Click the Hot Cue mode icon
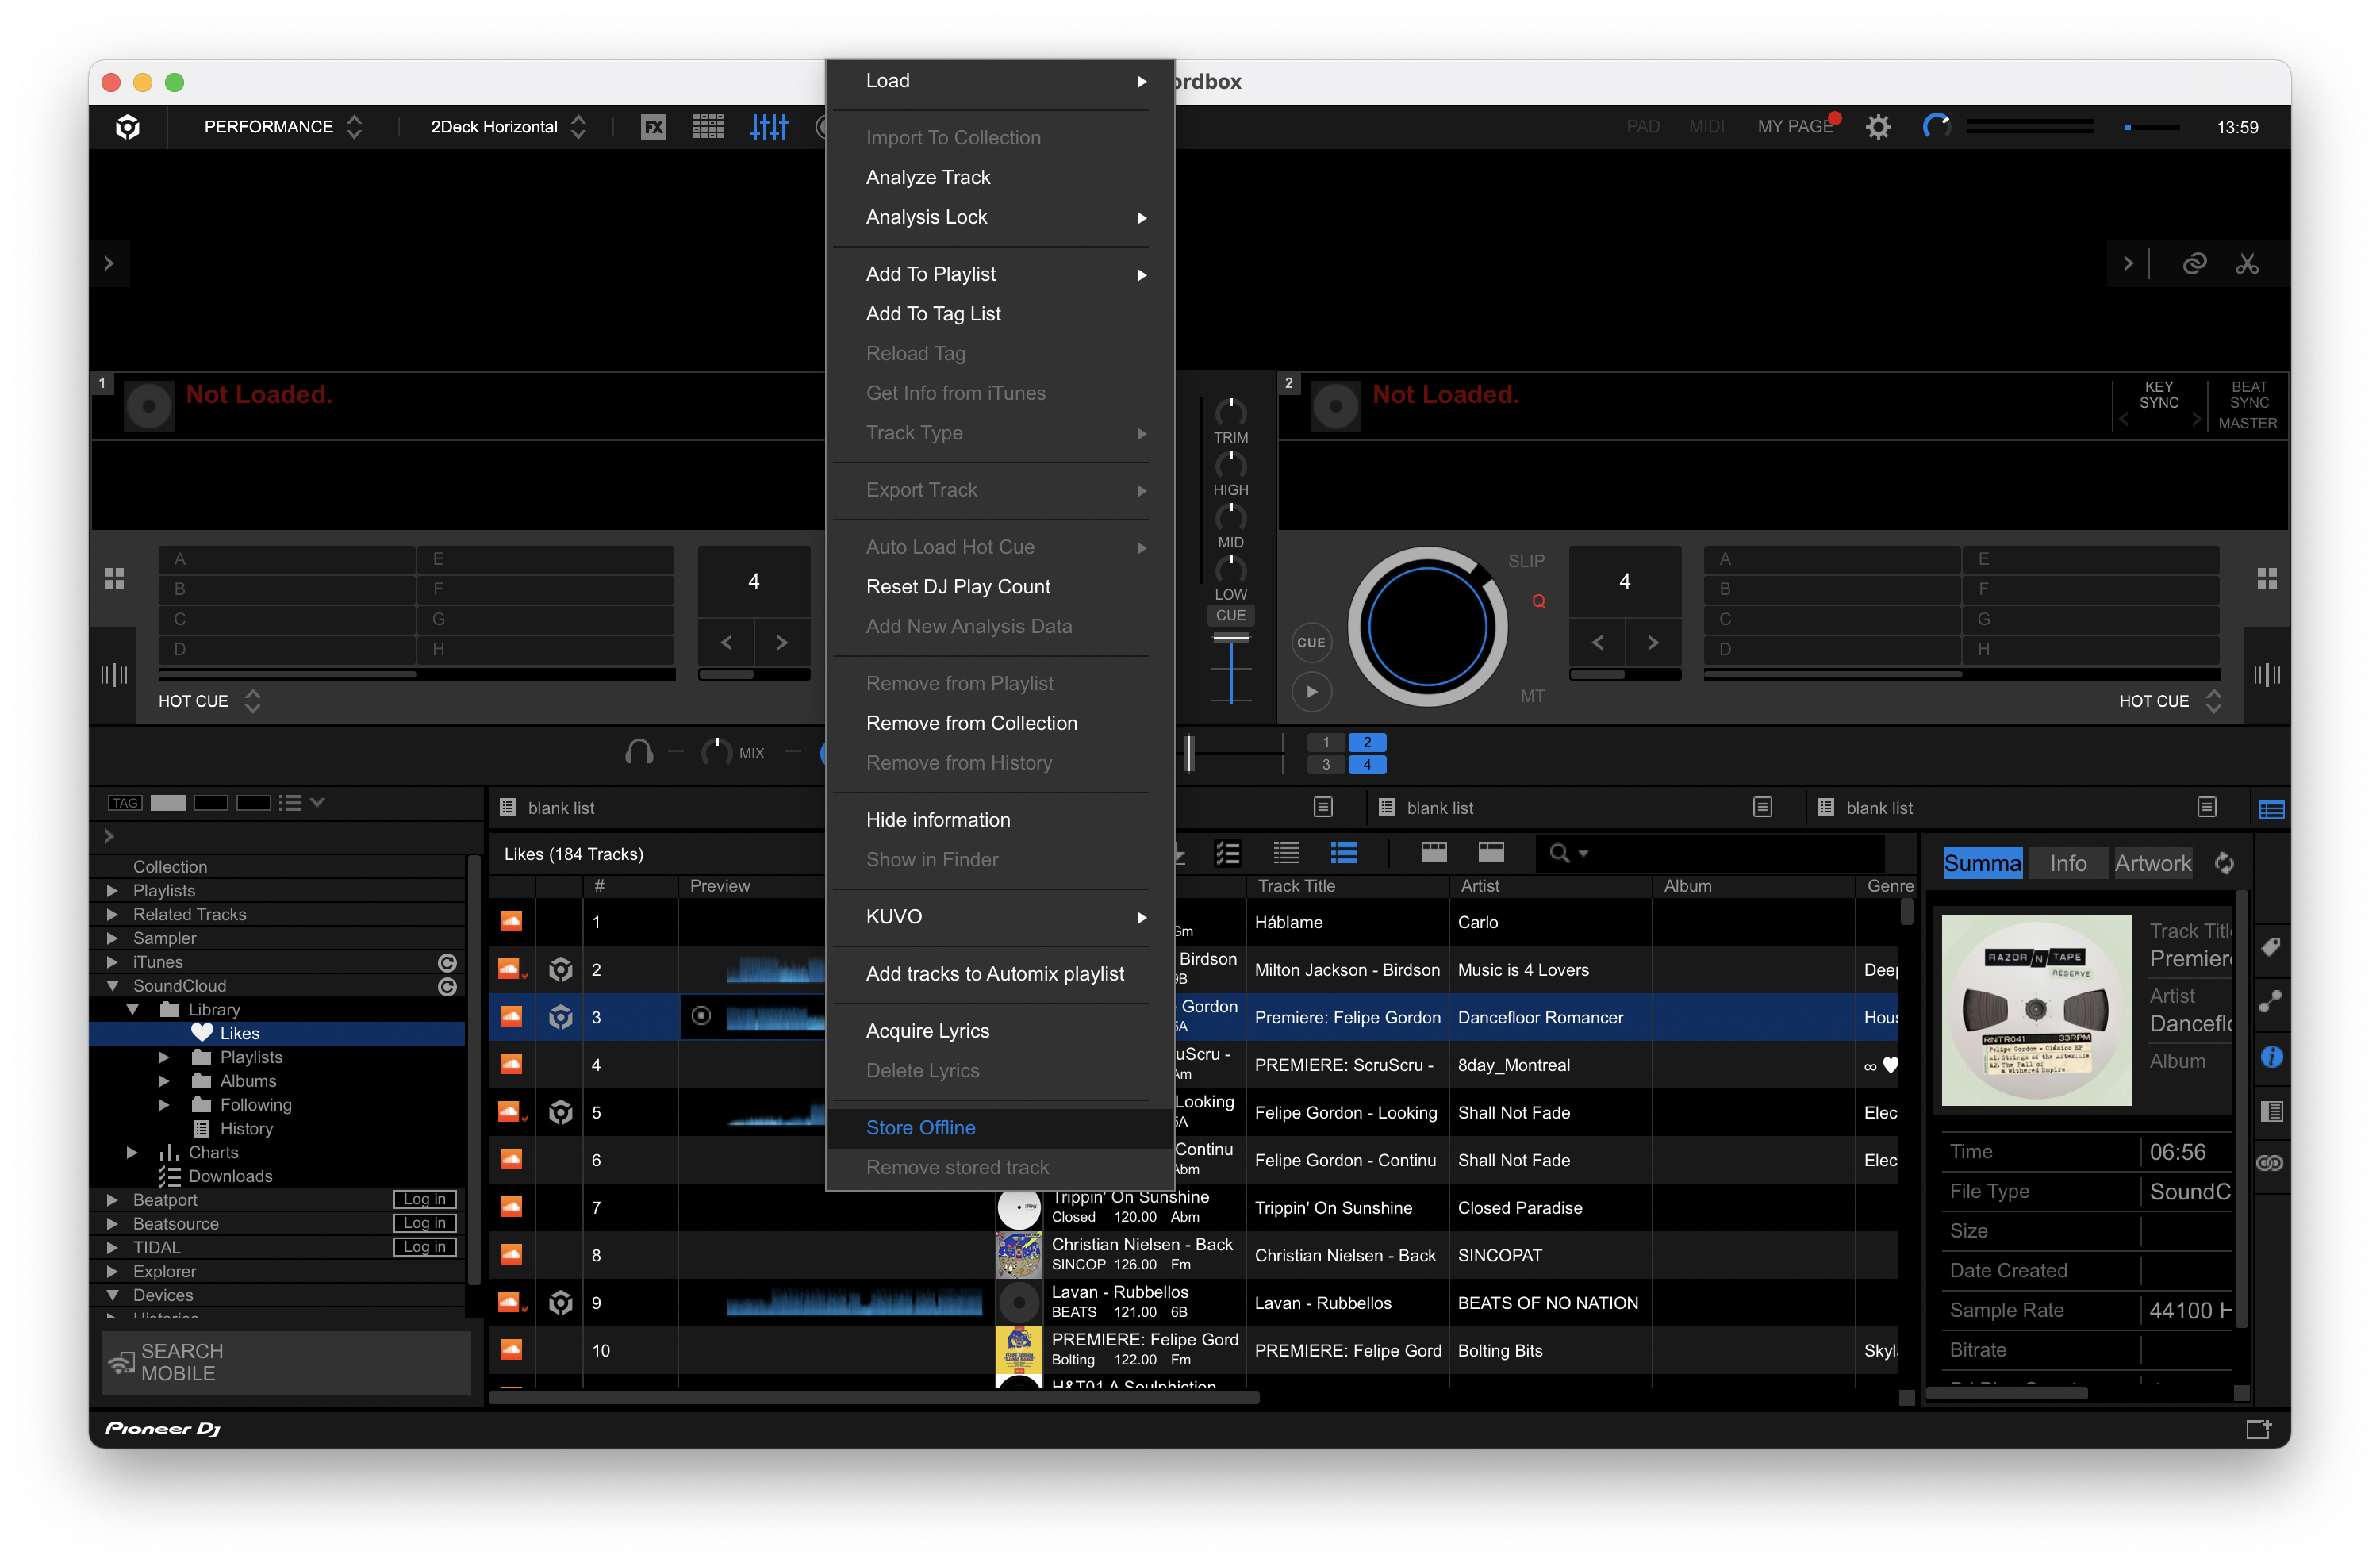Image resolution: width=2380 pixels, height=1566 pixels. 206,699
